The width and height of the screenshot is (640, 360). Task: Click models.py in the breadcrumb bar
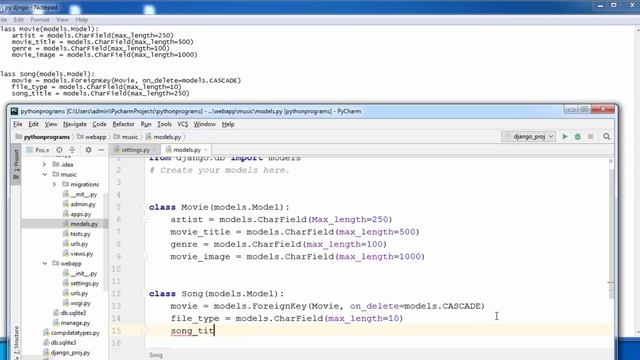pos(163,137)
